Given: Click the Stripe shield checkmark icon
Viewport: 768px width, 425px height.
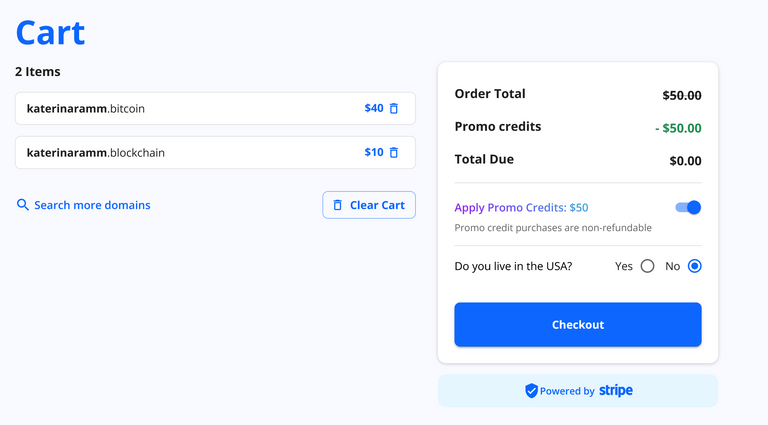Looking at the screenshot, I should (531, 391).
